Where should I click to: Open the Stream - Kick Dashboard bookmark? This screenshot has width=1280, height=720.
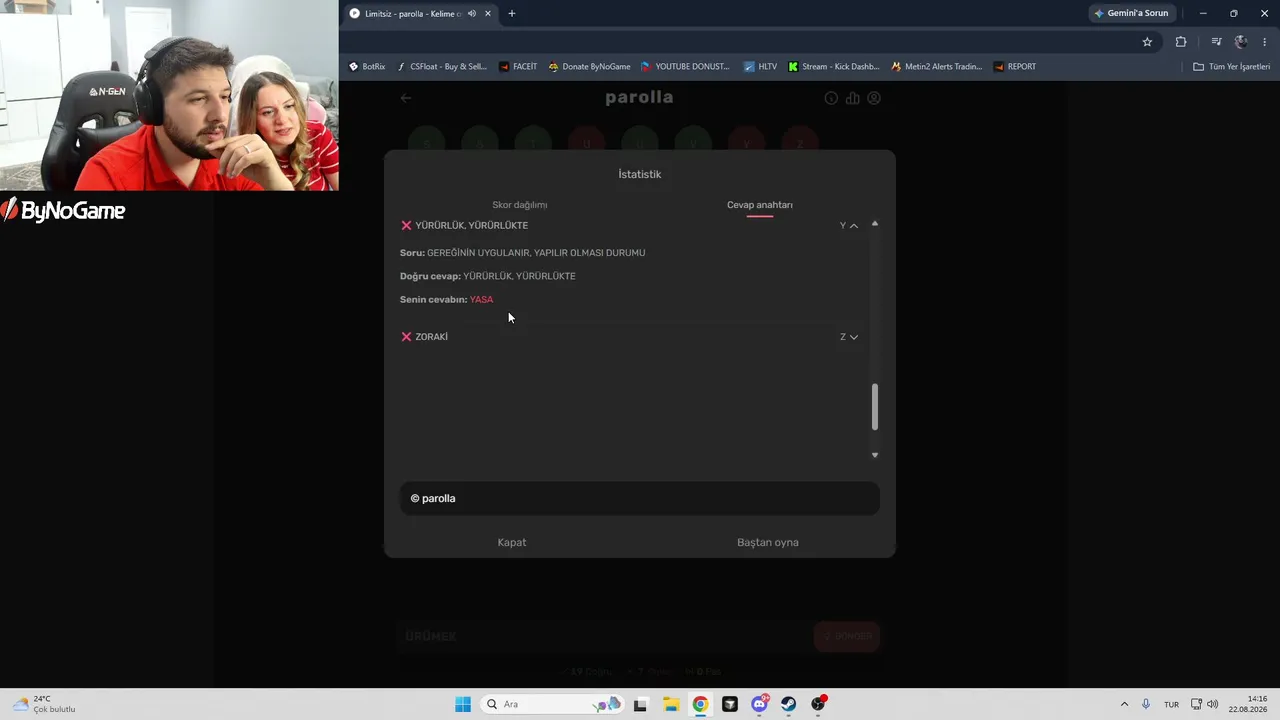pos(834,67)
